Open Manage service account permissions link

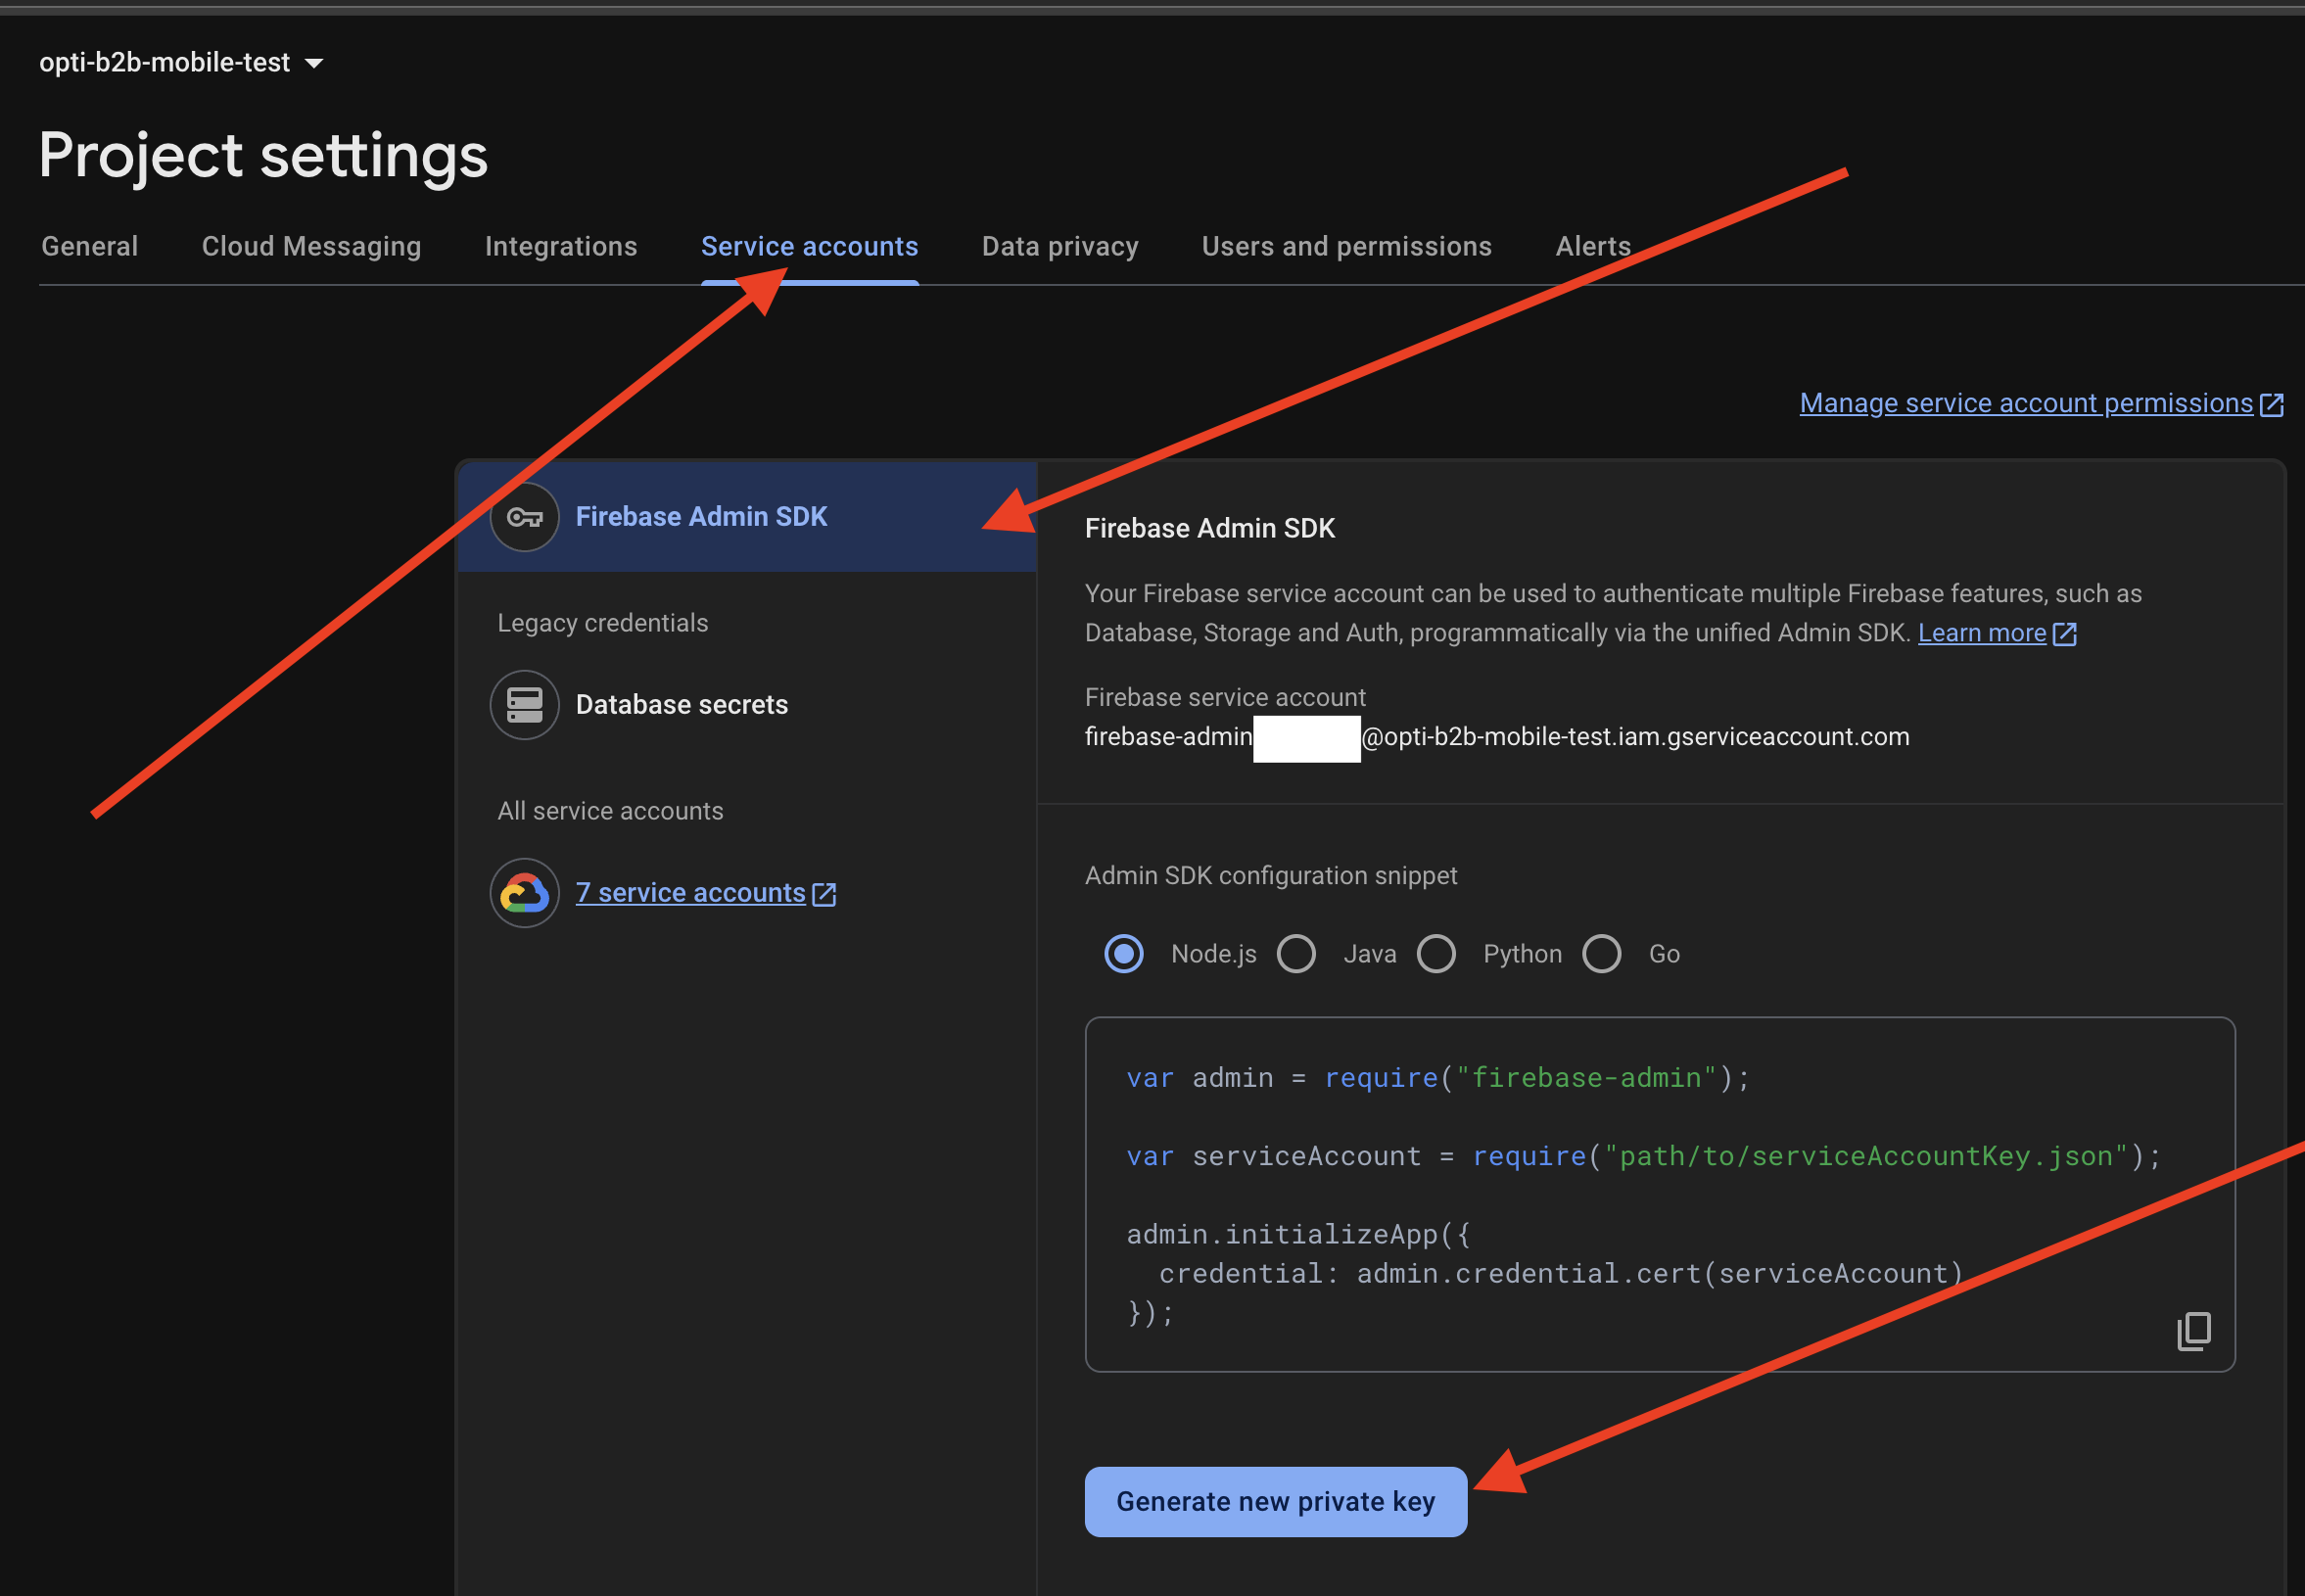pos(2025,403)
